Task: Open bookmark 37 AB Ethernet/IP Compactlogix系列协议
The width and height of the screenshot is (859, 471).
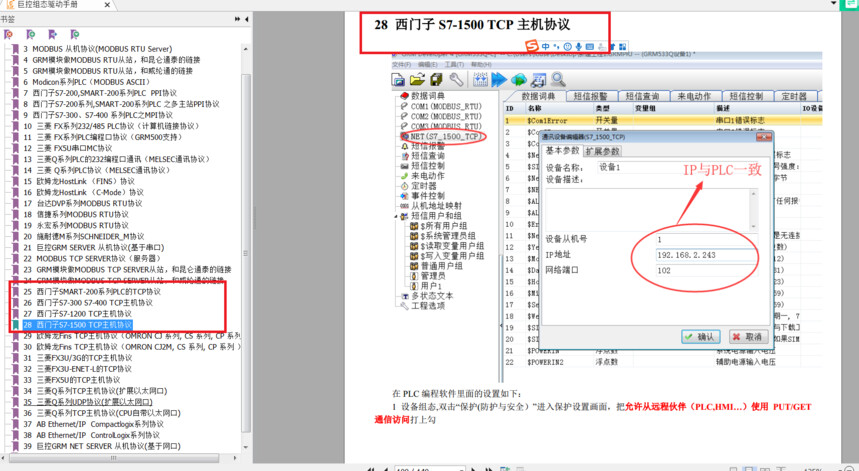Action: [94, 424]
